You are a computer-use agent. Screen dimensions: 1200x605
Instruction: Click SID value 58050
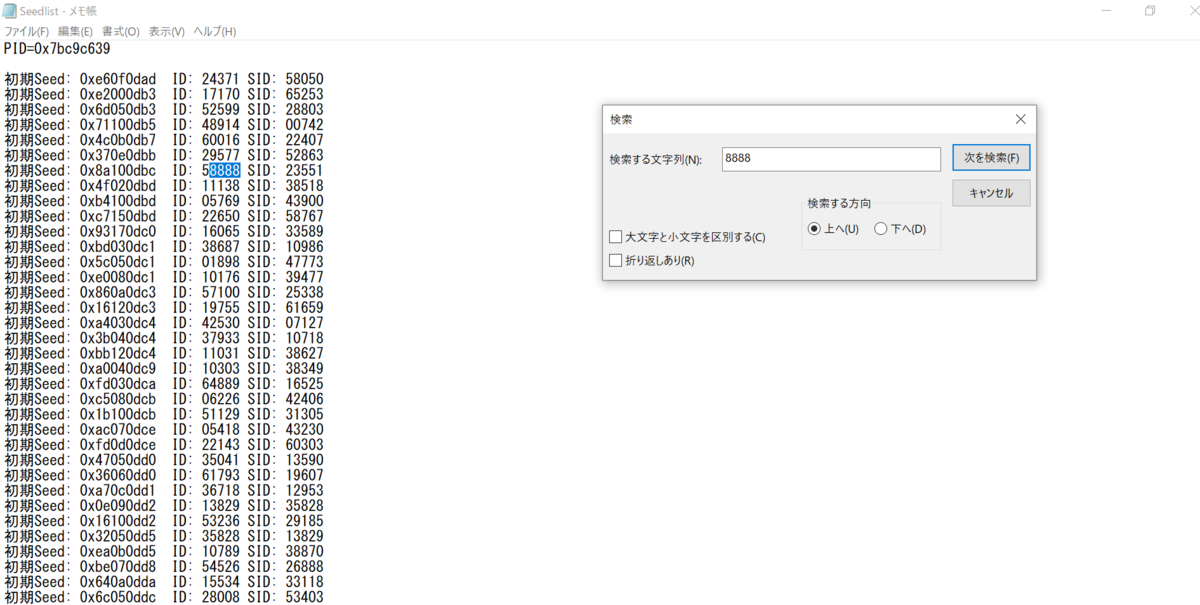(x=304, y=79)
